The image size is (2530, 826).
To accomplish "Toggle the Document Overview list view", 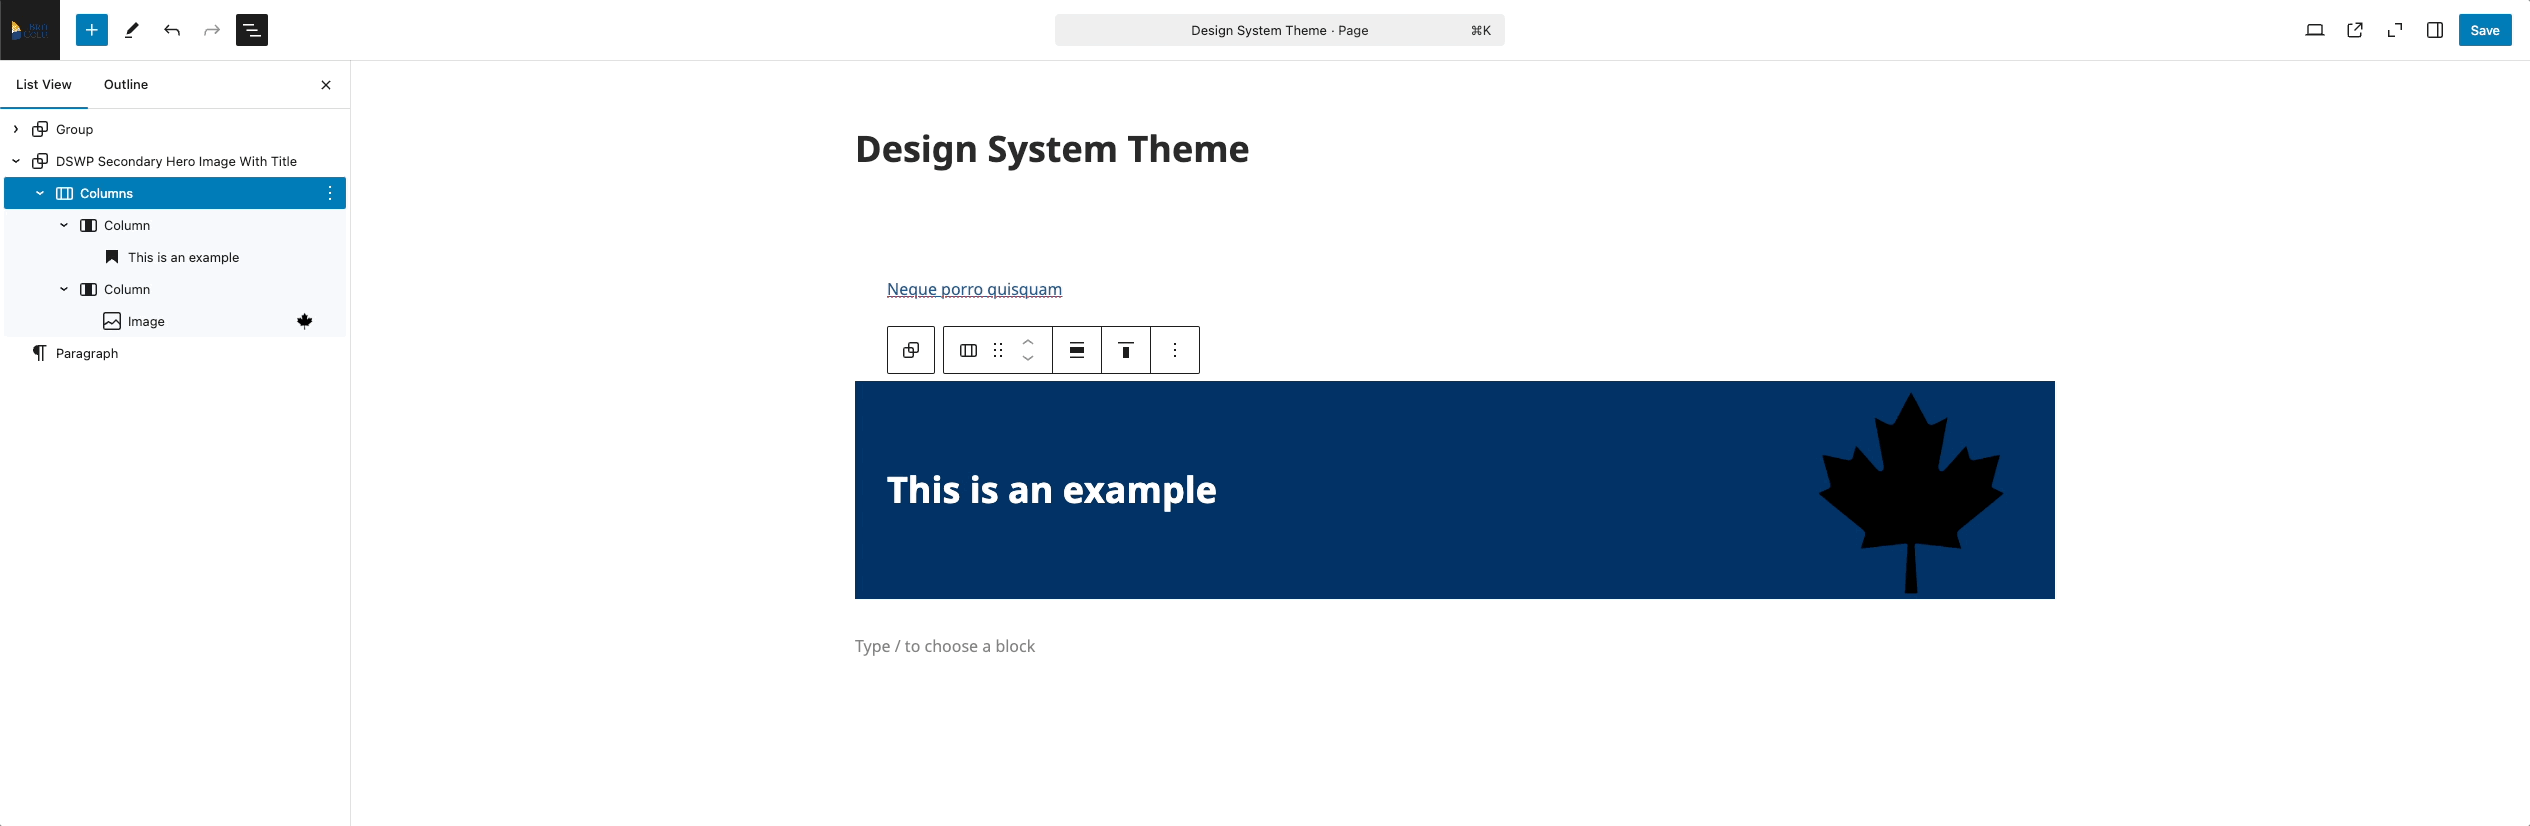I will pos(252,30).
